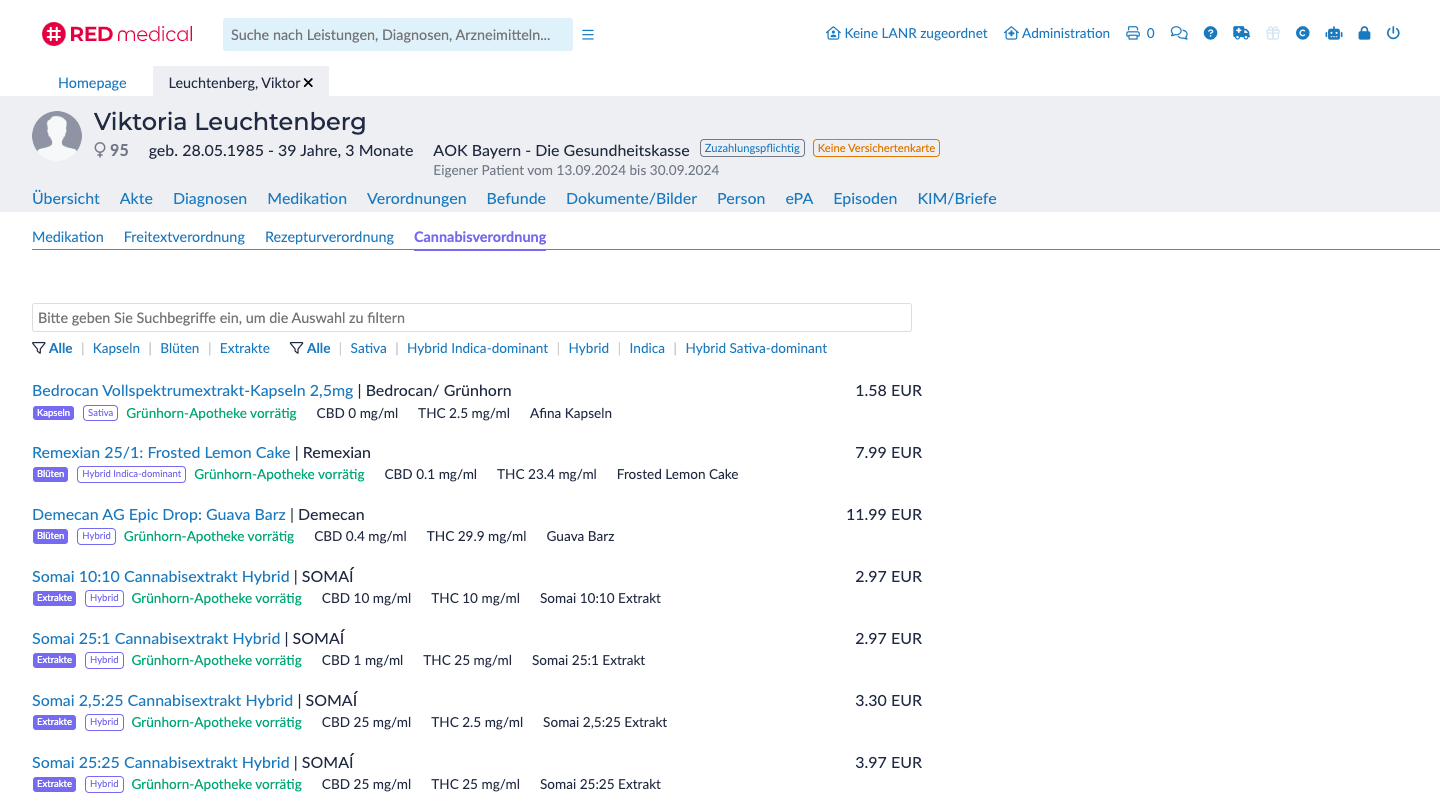
Task: Click the 11.99 EUR price
Action: pyautogui.click(x=884, y=514)
